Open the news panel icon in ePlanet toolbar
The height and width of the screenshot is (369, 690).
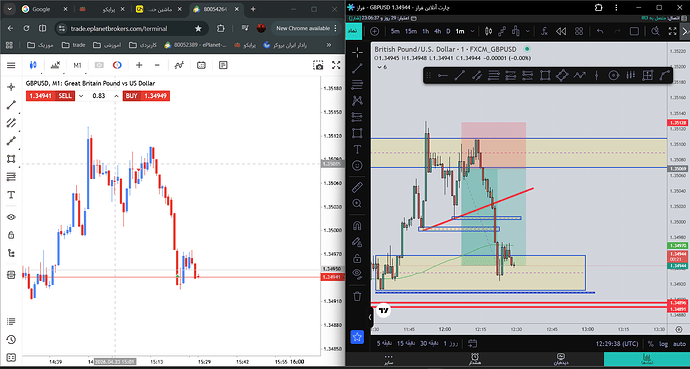click(x=223, y=65)
